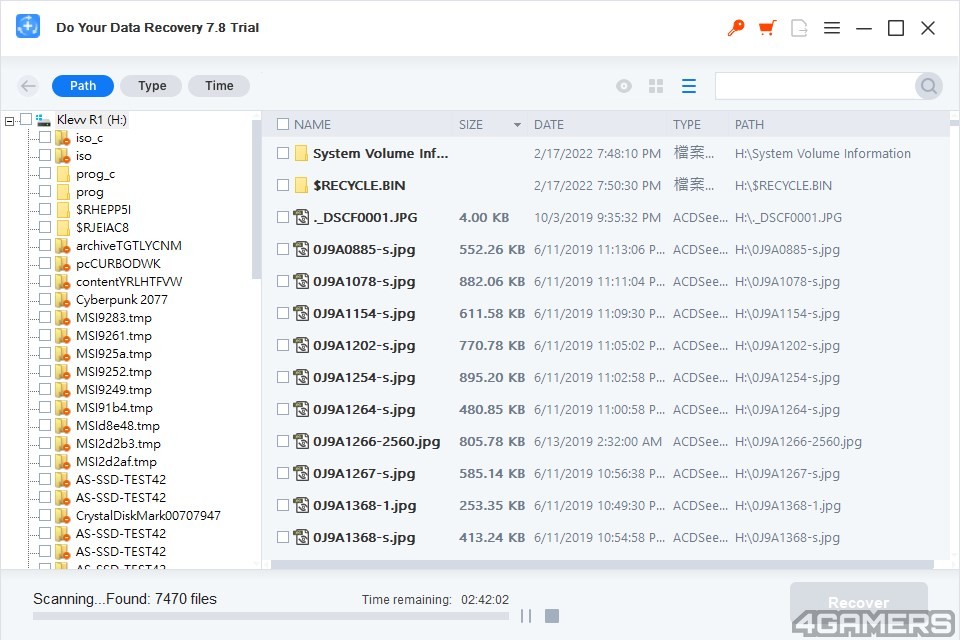
Task: Click the back arrow button
Action: (28, 86)
